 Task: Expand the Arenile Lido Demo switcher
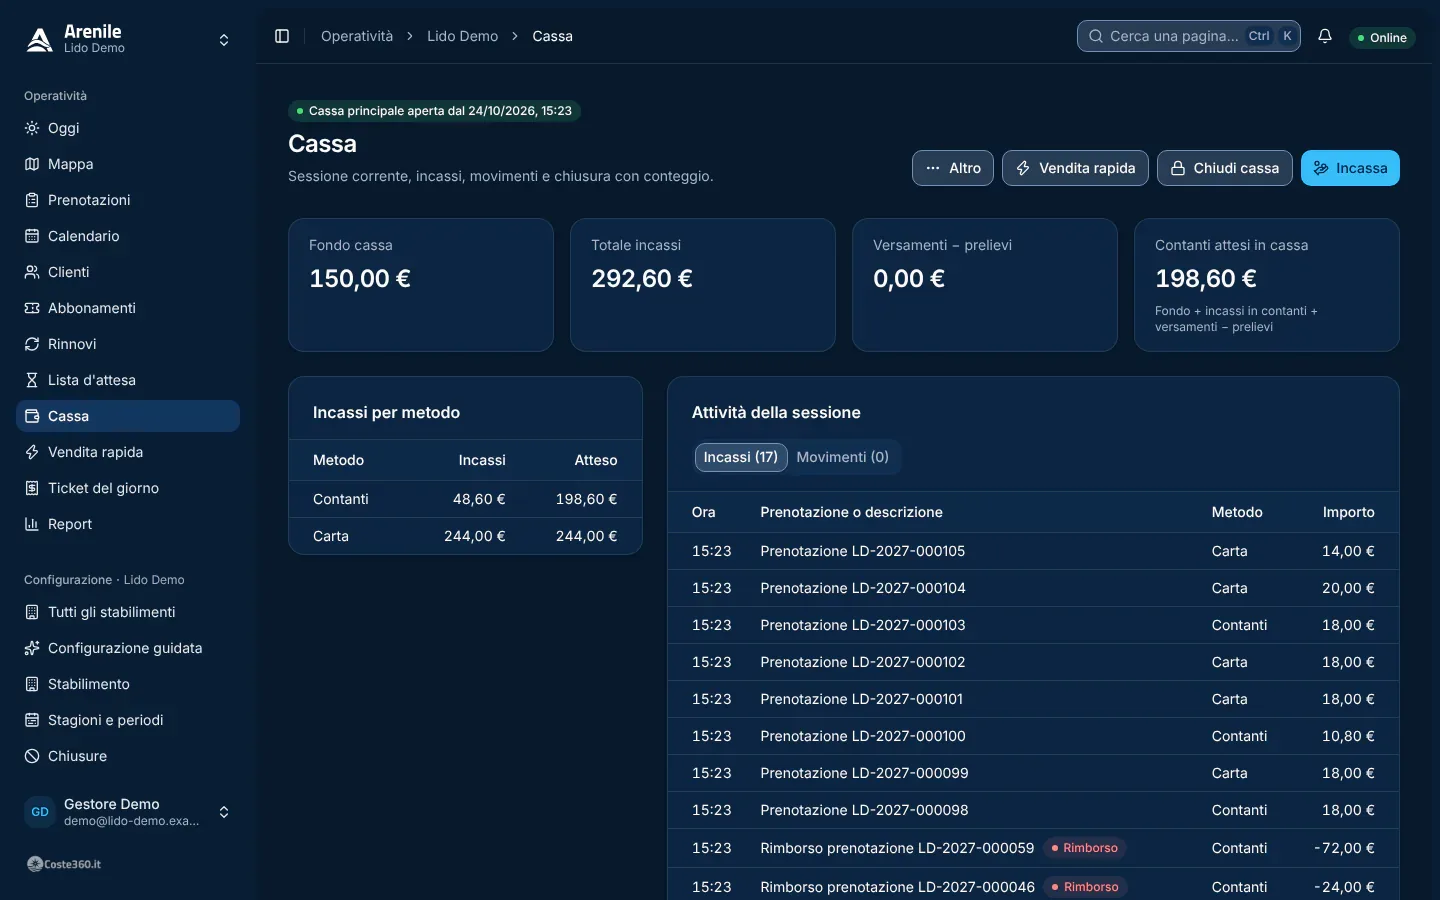pyautogui.click(x=128, y=40)
